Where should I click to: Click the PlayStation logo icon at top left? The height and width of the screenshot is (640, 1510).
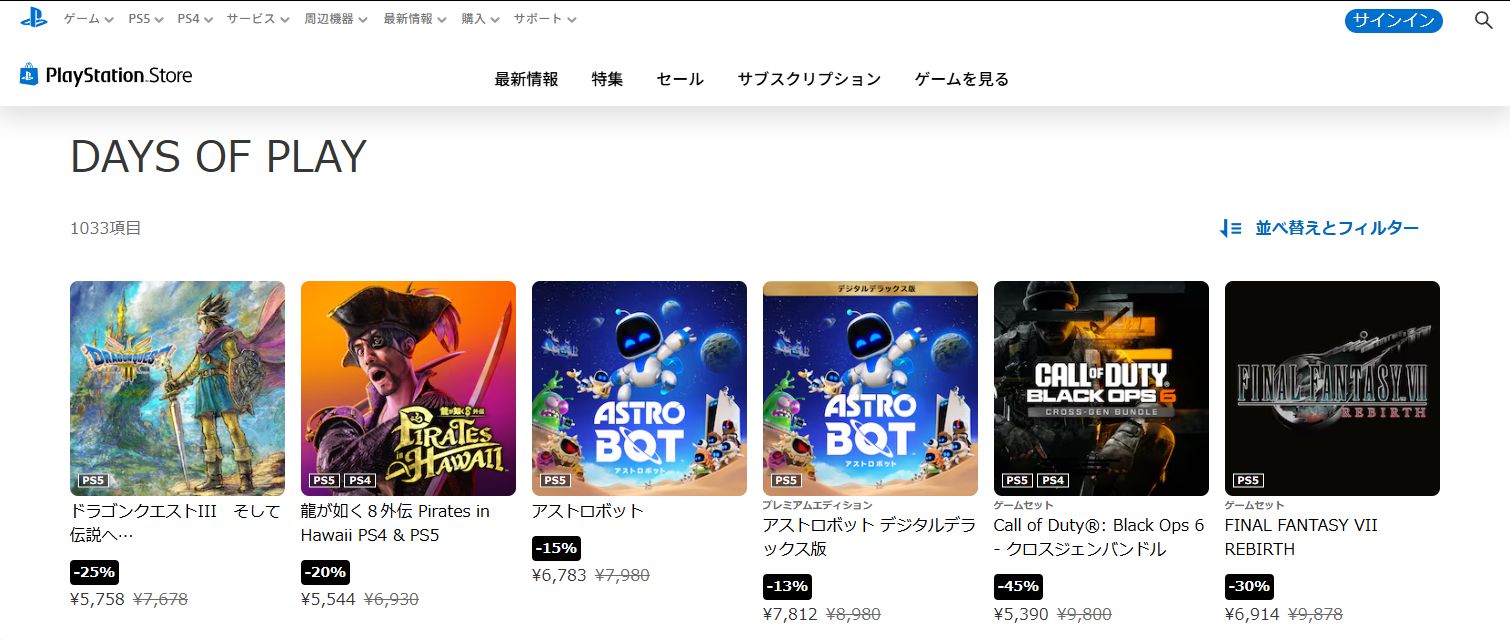[34, 18]
